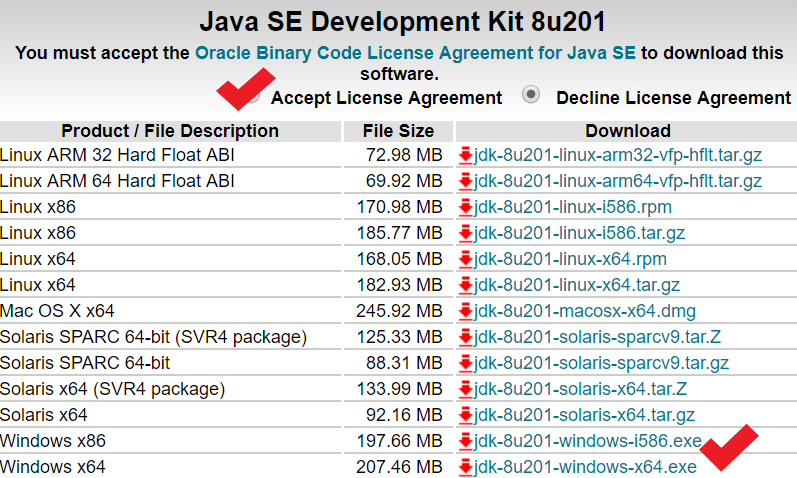Screen dimensions: 797x478
Task: Download the jdk-8u201-solaris-x64.tar.gz link
Action: point(585,414)
